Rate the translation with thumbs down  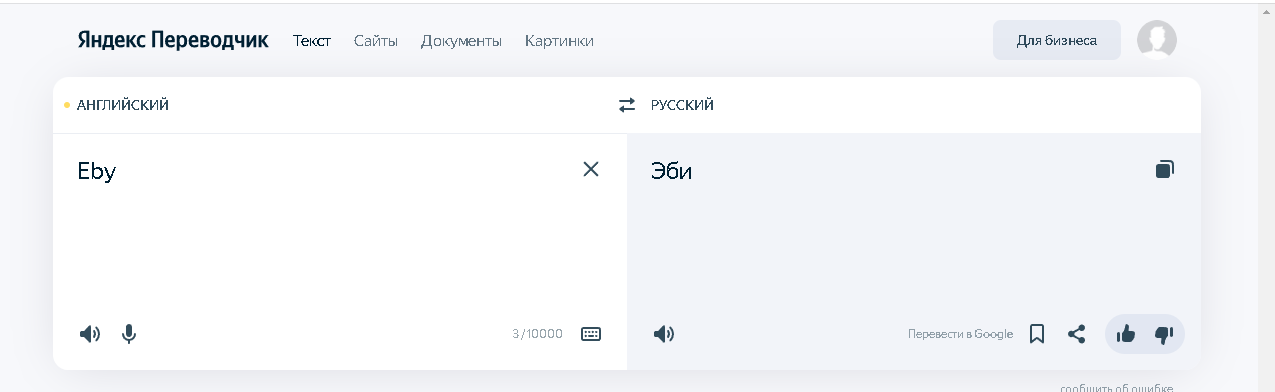click(1163, 334)
